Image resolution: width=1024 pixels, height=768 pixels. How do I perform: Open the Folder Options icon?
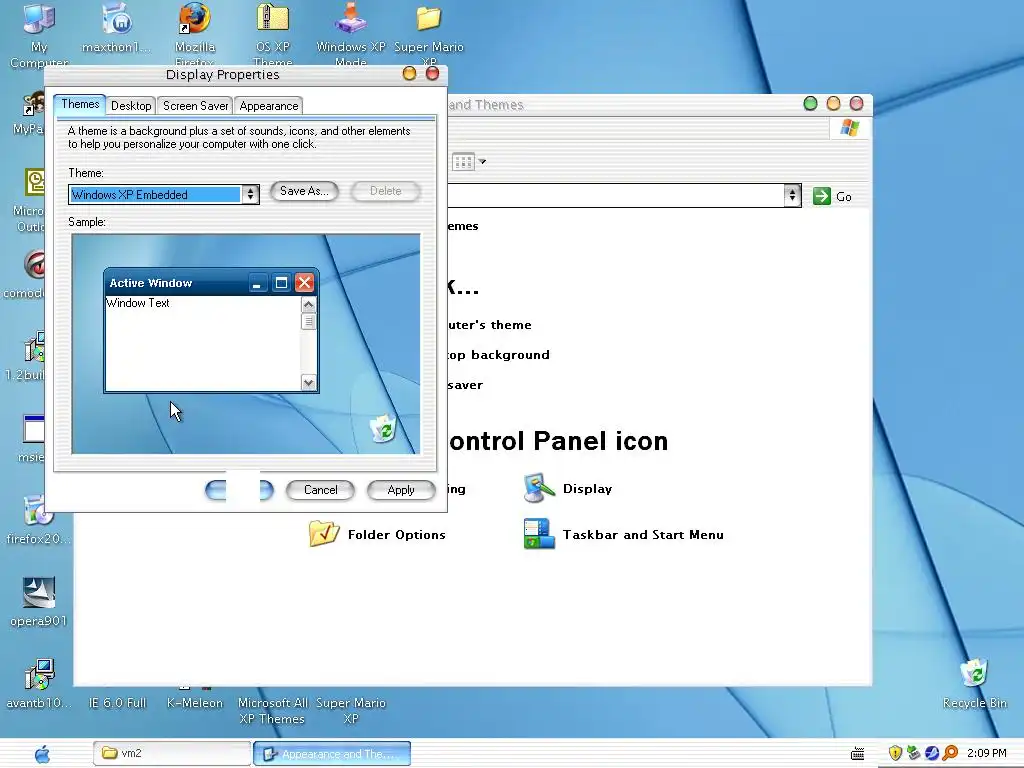(x=324, y=534)
